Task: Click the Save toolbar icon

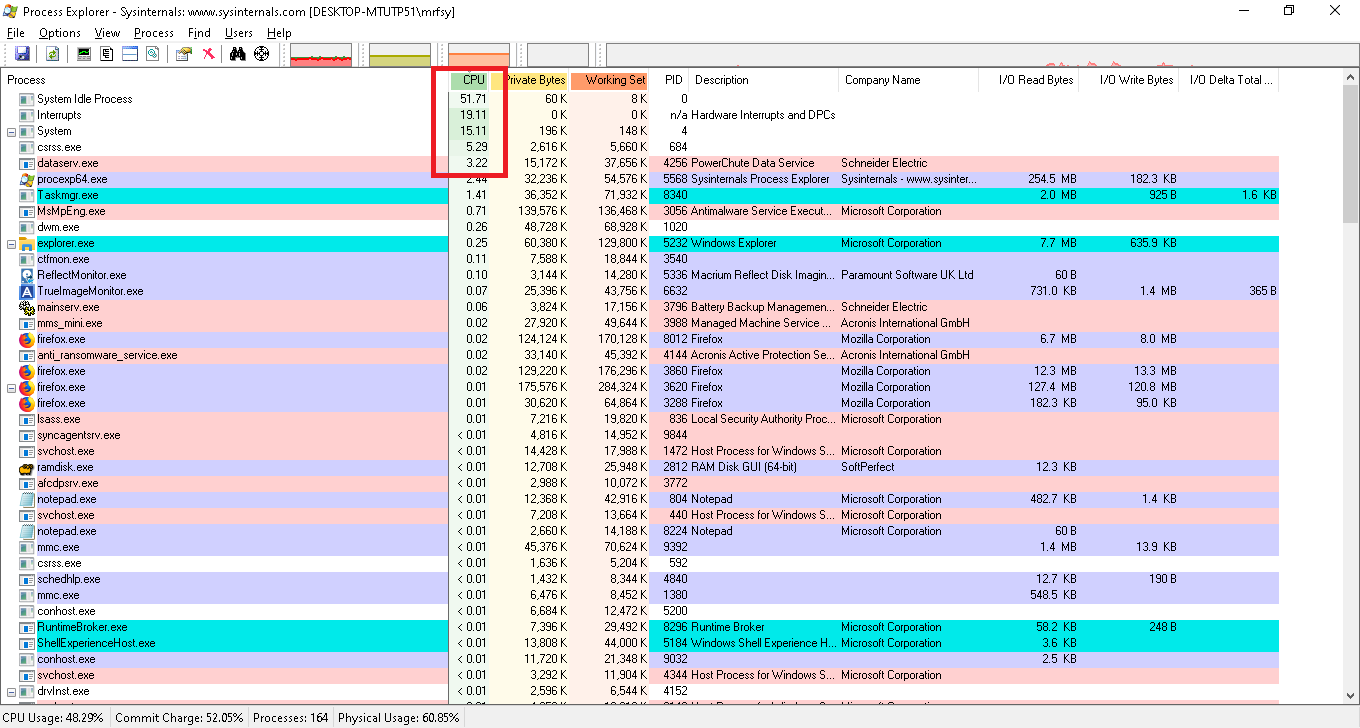Action: (22, 53)
